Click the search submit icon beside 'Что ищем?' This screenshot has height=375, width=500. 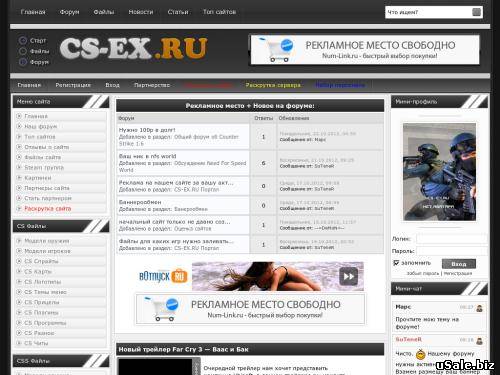476,12
